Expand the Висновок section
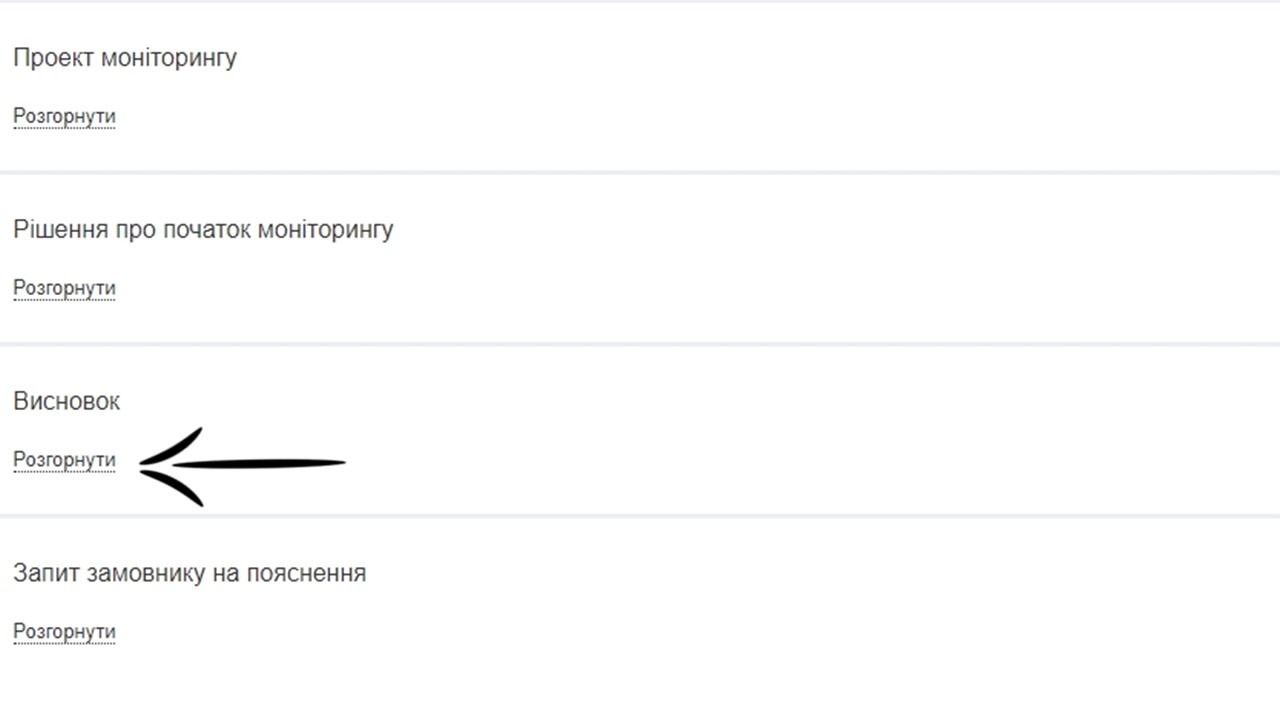Screen dimensions: 1280x720 coord(64,460)
